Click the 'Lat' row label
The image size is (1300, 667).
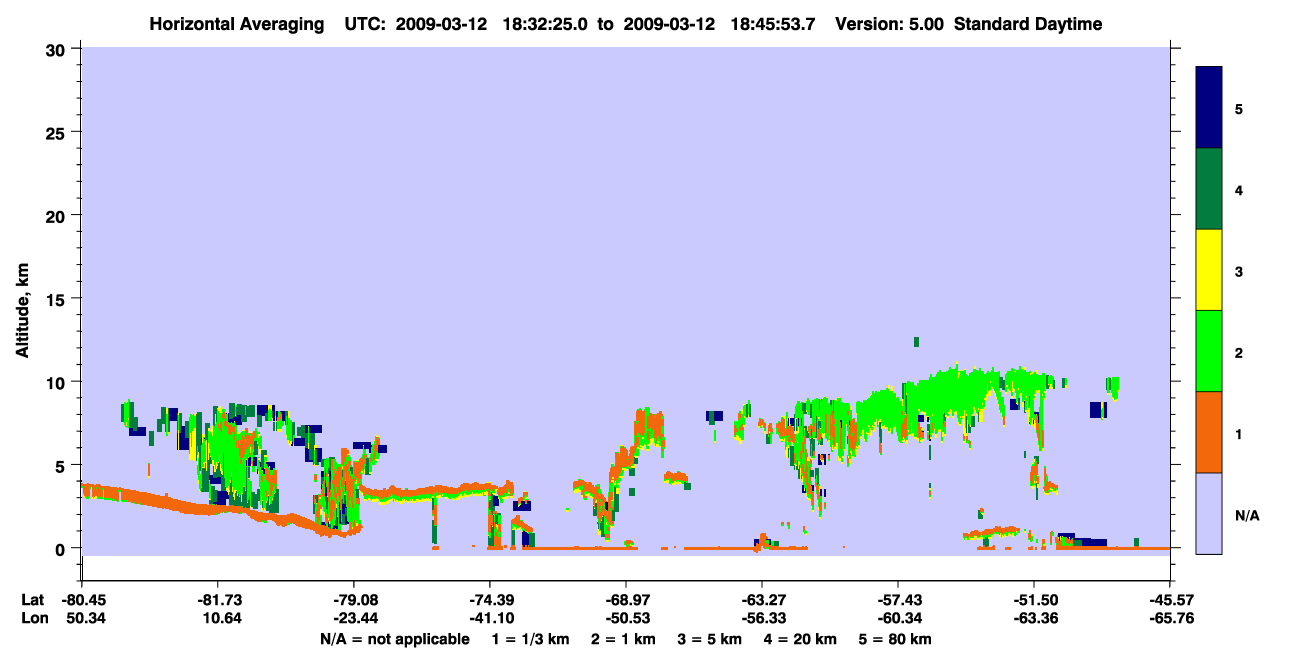pos(32,599)
